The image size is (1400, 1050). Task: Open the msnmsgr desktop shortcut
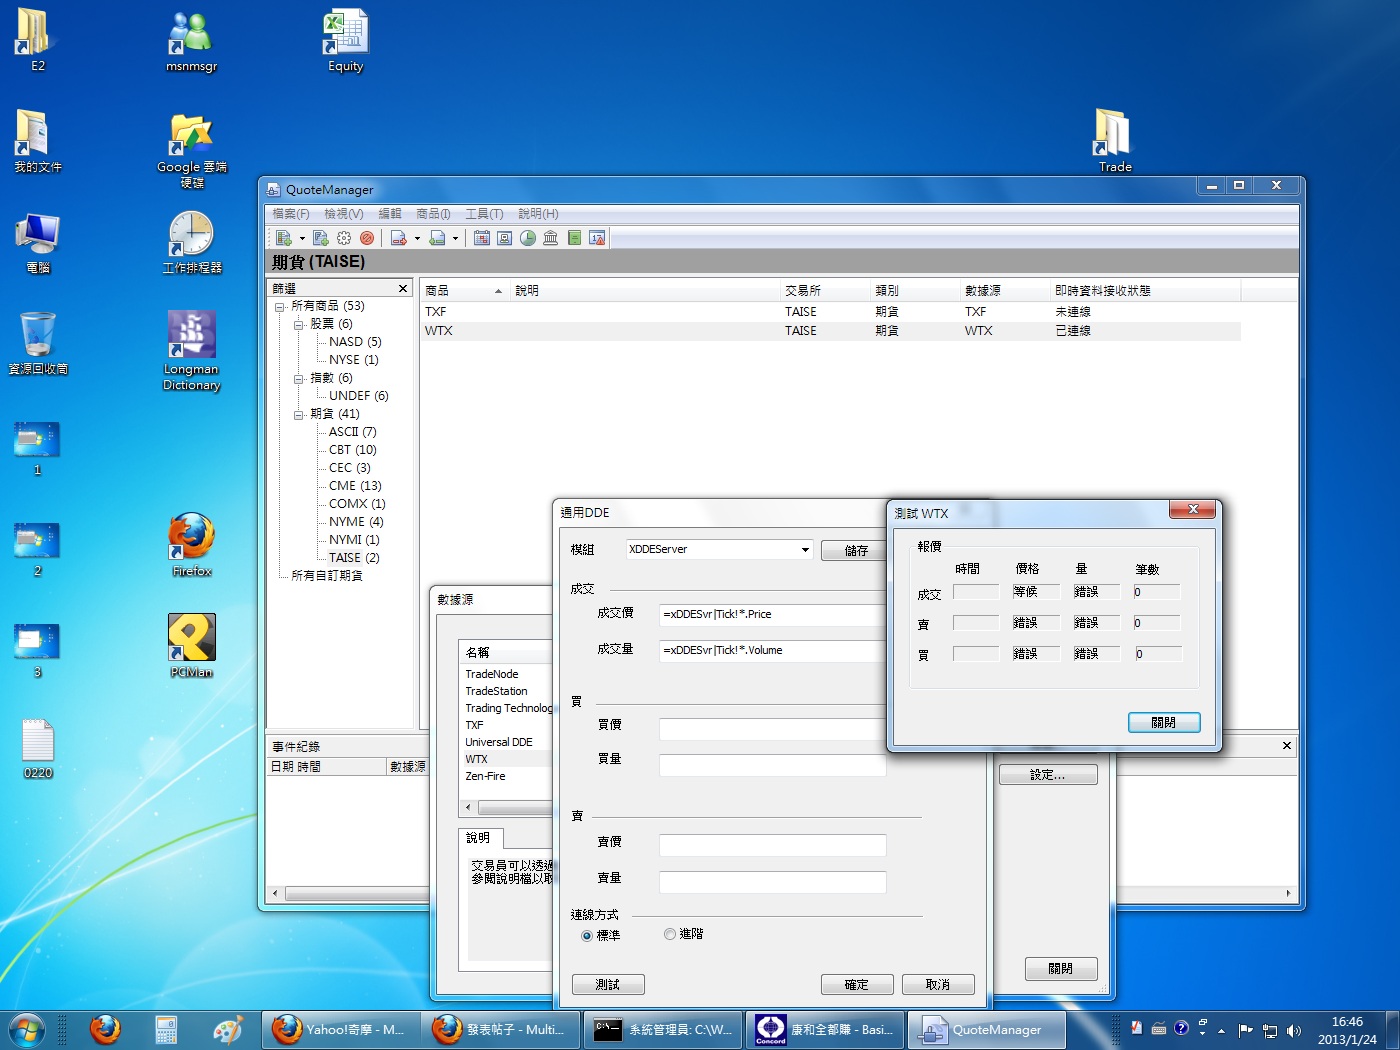click(x=191, y=41)
